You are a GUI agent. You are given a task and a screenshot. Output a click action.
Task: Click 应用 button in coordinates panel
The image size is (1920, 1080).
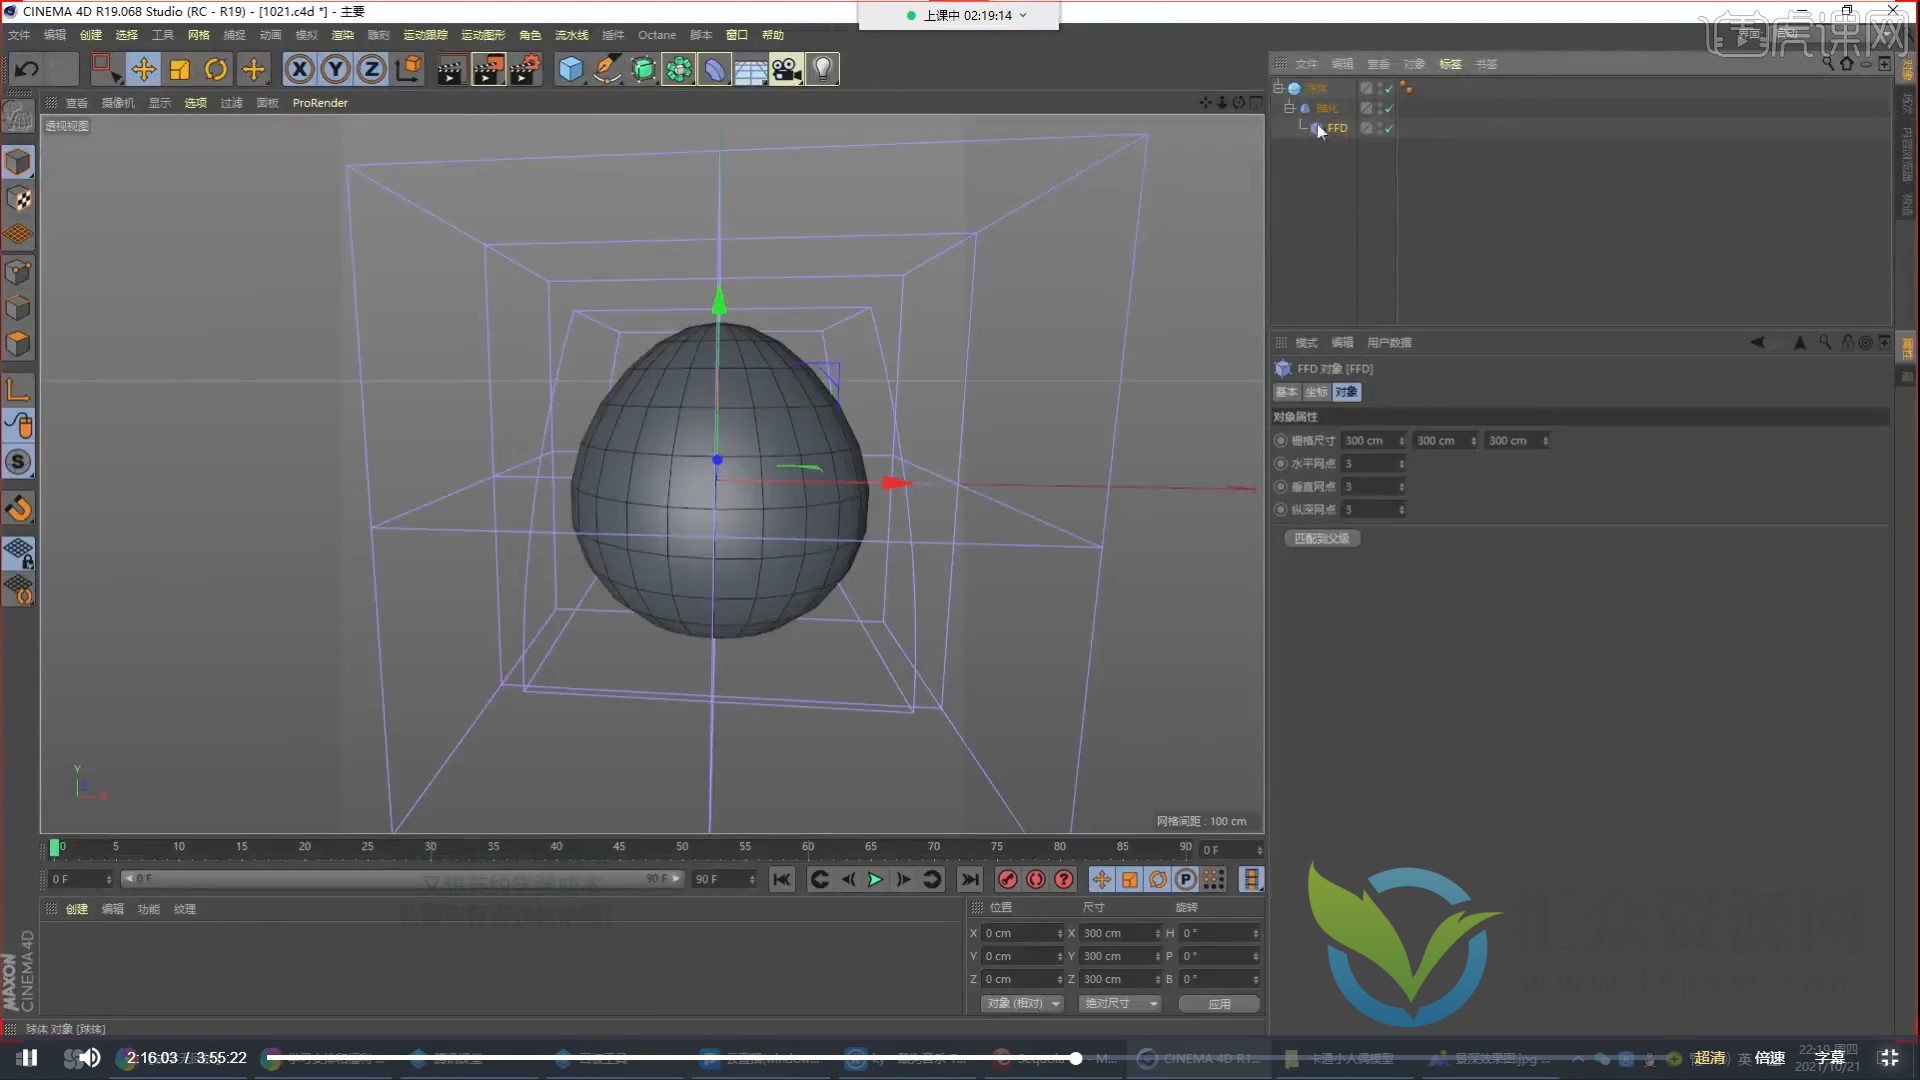coord(1217,1004)
